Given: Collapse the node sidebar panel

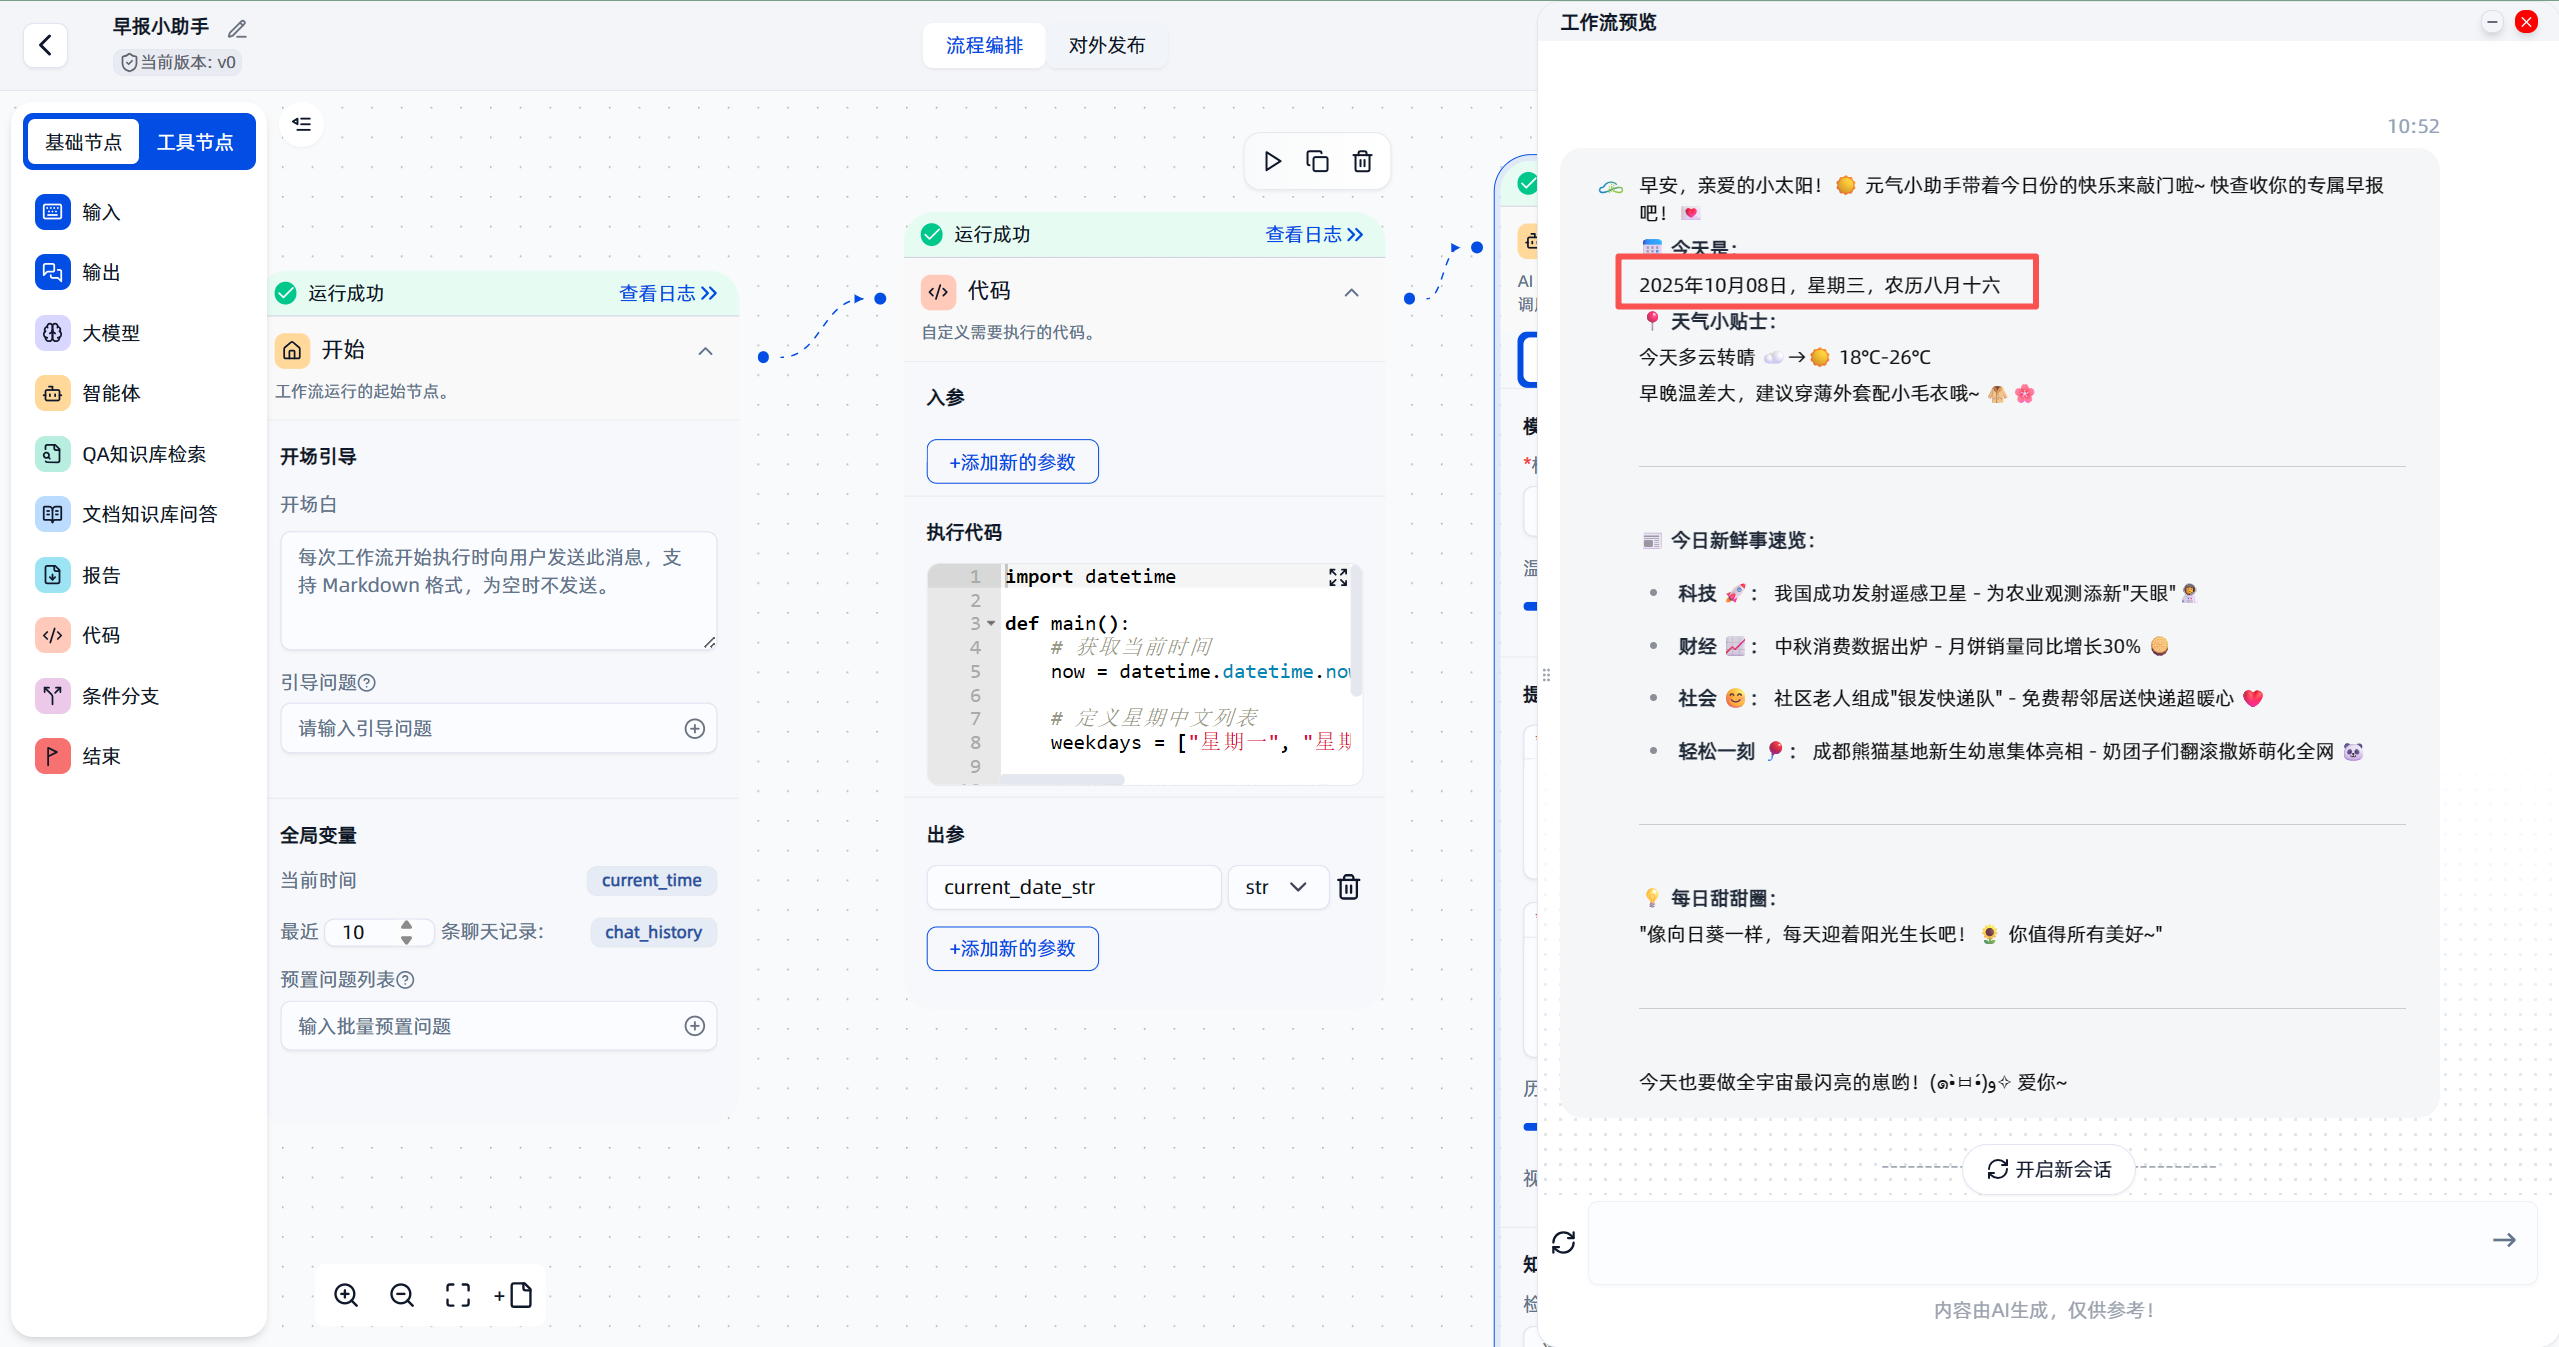Looking at the screenshot, I should (x=302, y=124).
